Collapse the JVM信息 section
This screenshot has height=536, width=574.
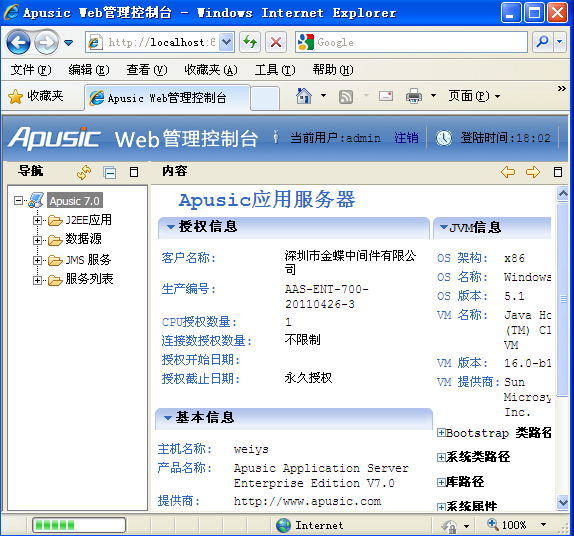444,227
